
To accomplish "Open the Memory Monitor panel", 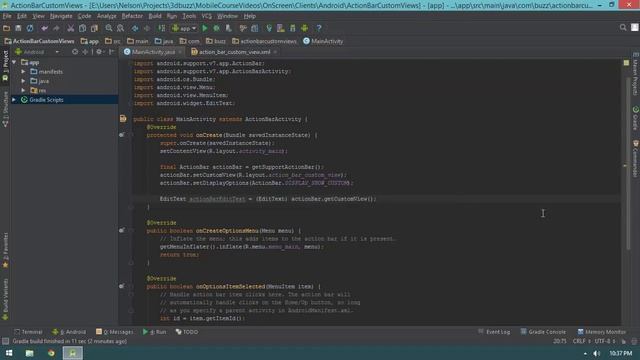I will (602, 332).
